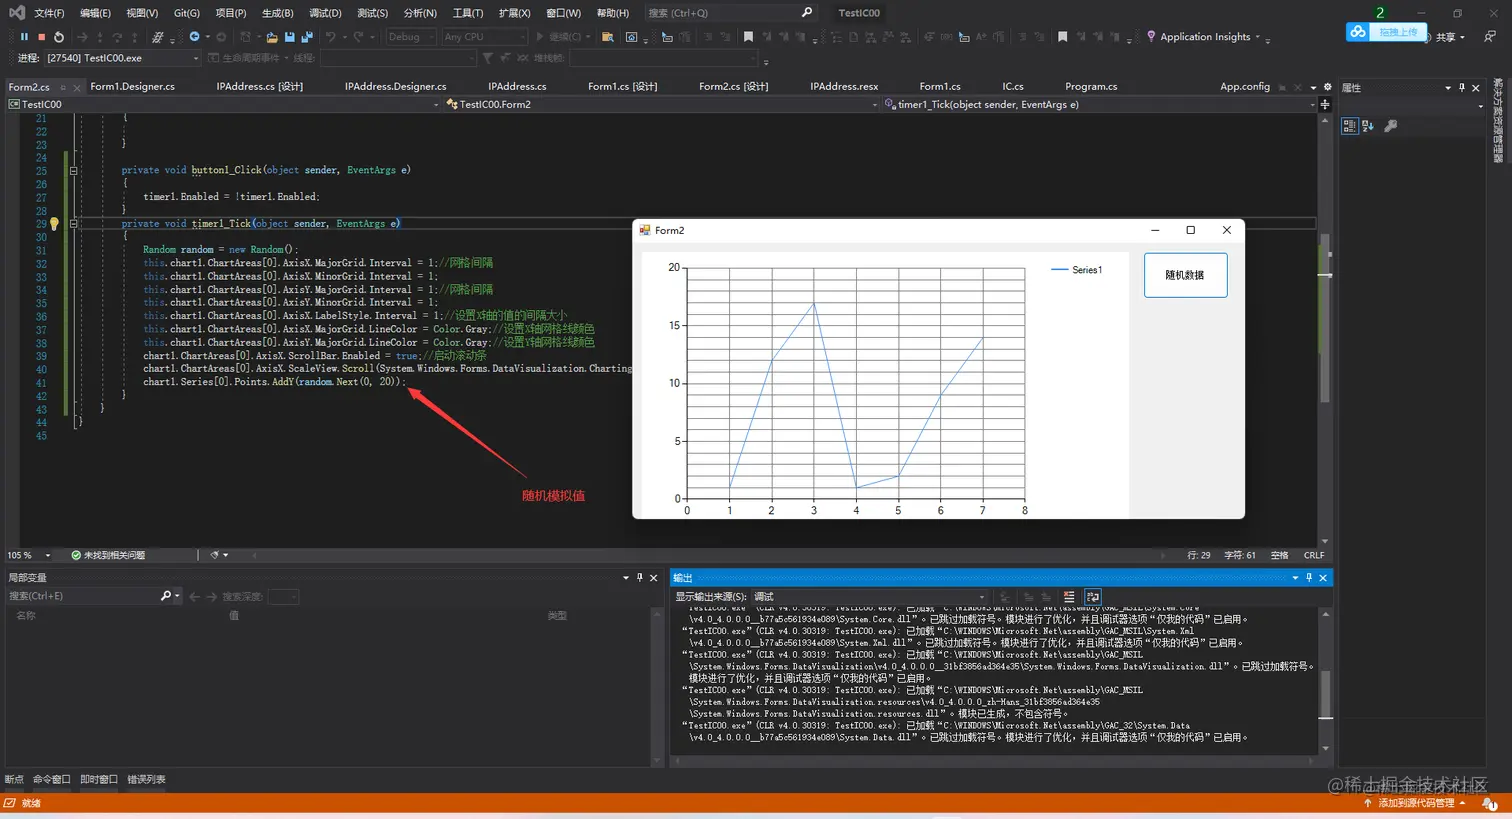
Task: Click the feedback icon at top right
Action: coord(1490,37)
